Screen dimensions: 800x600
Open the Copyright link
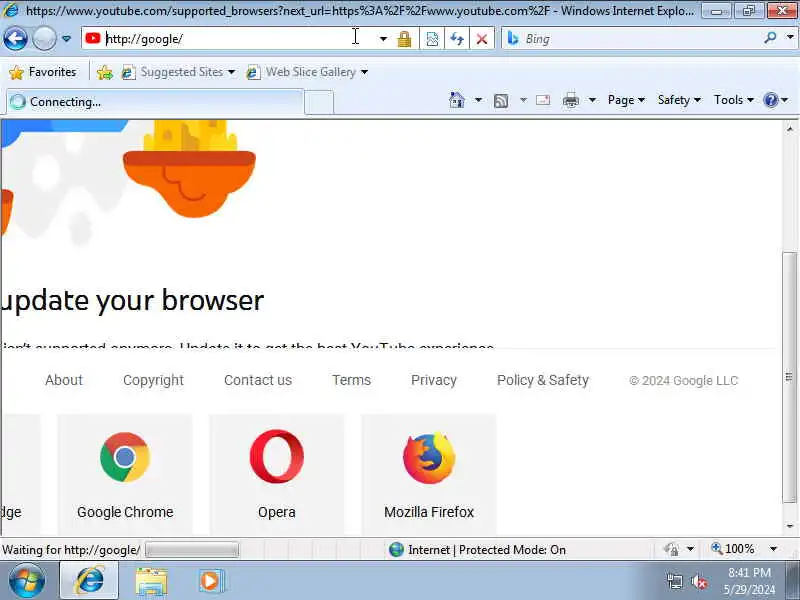(x=153, y=380)
